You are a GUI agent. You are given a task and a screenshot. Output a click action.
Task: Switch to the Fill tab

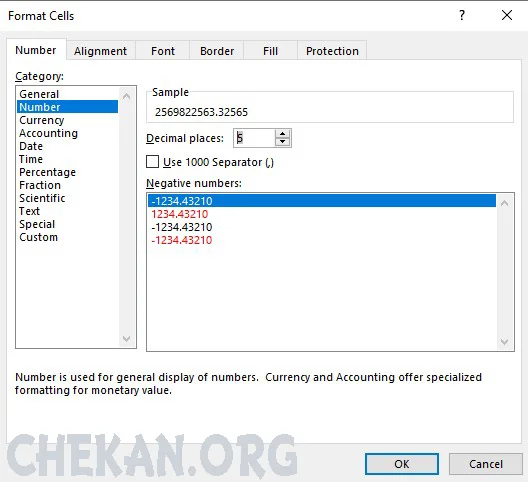pos(270,51)
